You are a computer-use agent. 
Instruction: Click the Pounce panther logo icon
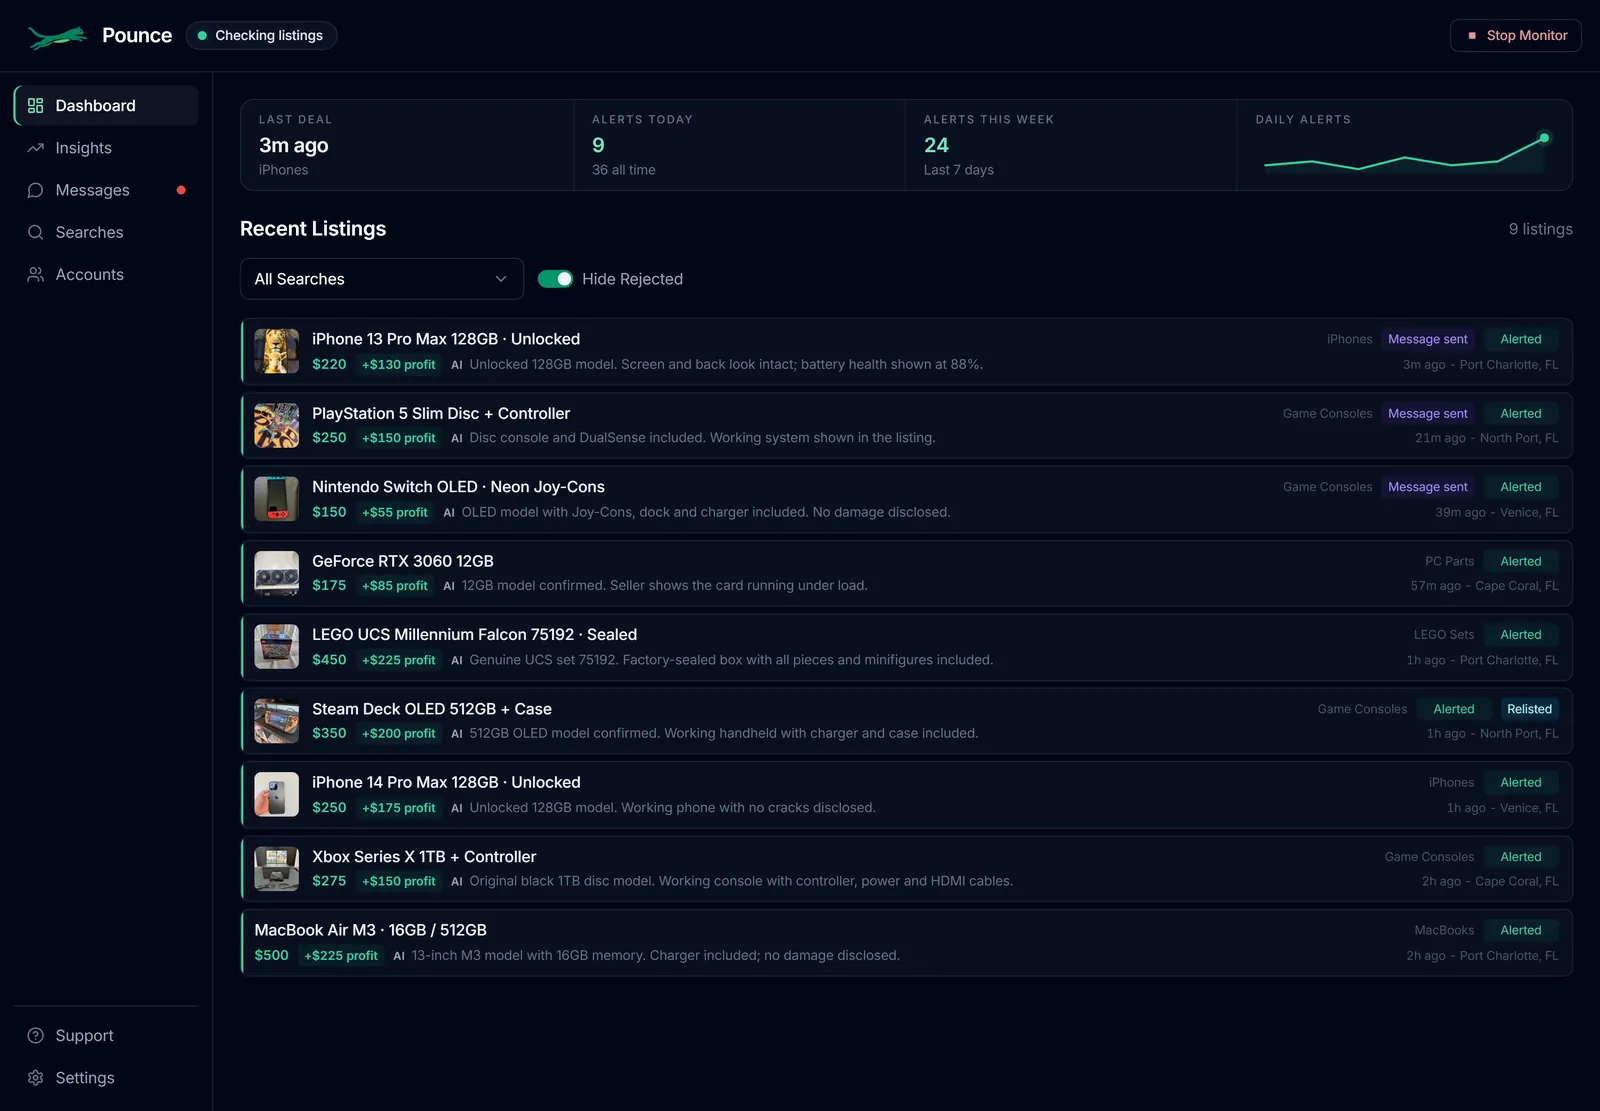click(58, 37)
